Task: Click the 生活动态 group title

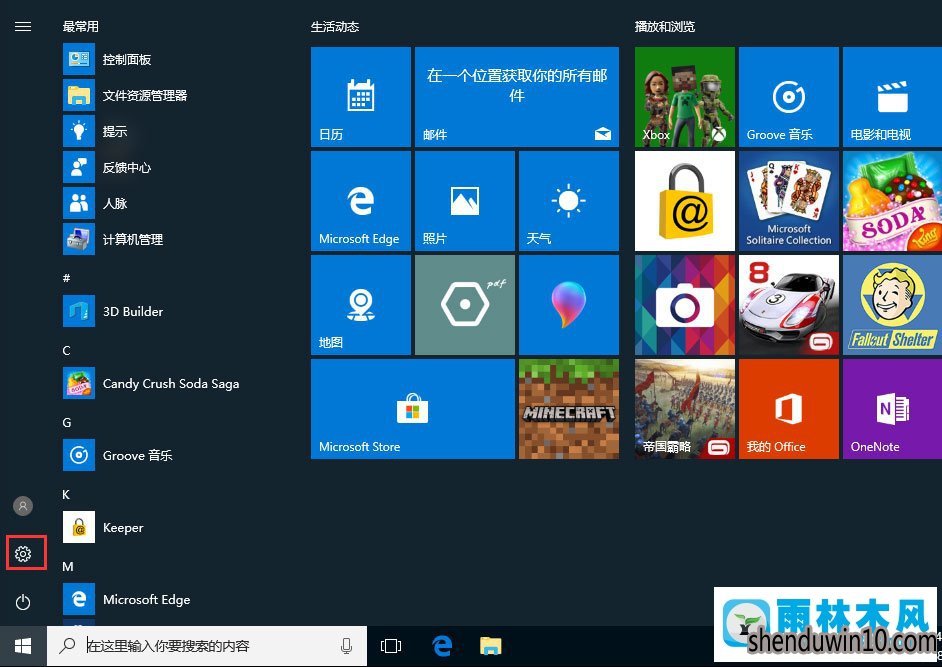Action: coord(335,26)
